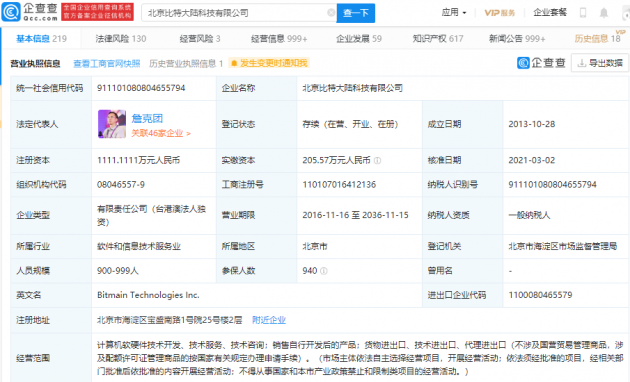This screenshot has width=630, height=382.
Task: Open the 应用 dropdown menu
Action: pyautogui.click(x=454, y=12)
